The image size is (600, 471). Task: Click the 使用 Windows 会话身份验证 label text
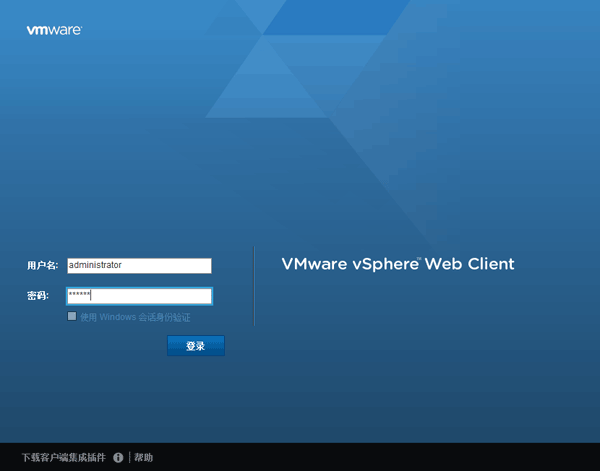coord(135,317)
